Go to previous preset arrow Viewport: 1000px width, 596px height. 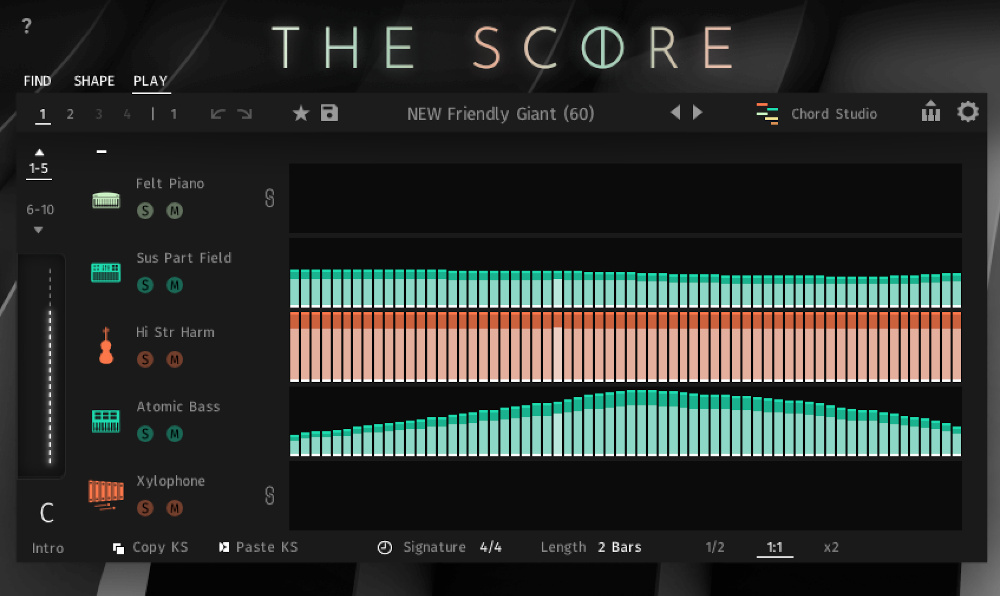click(x=675, y=113)
